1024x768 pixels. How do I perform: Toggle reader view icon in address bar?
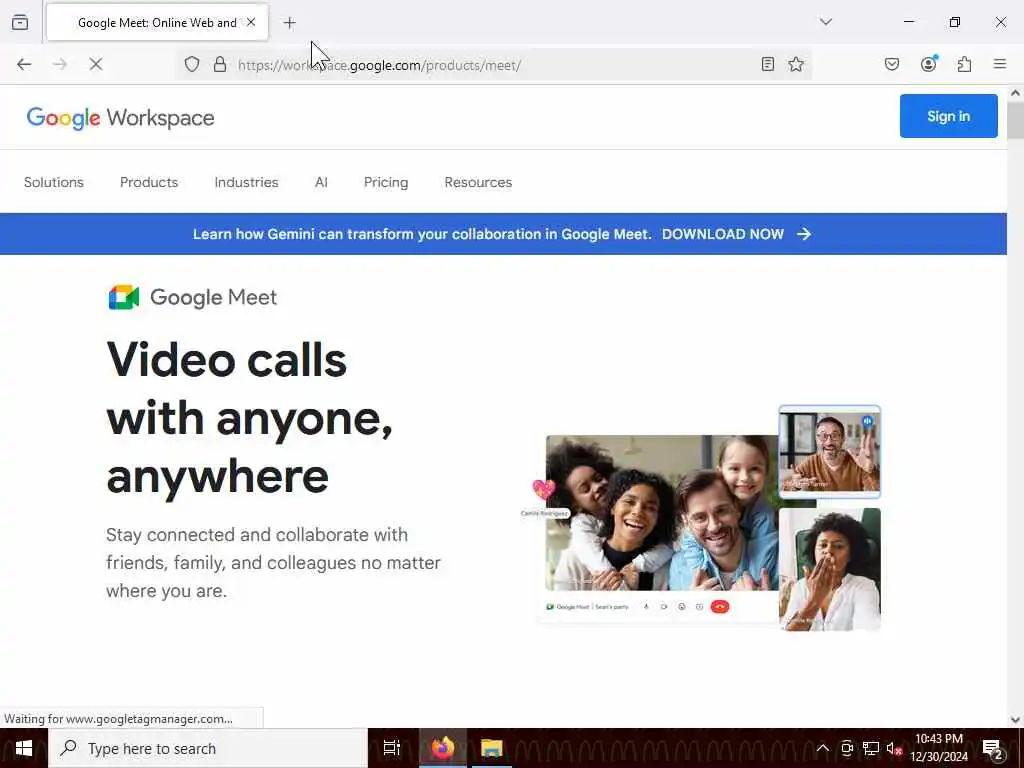(767, 64)
